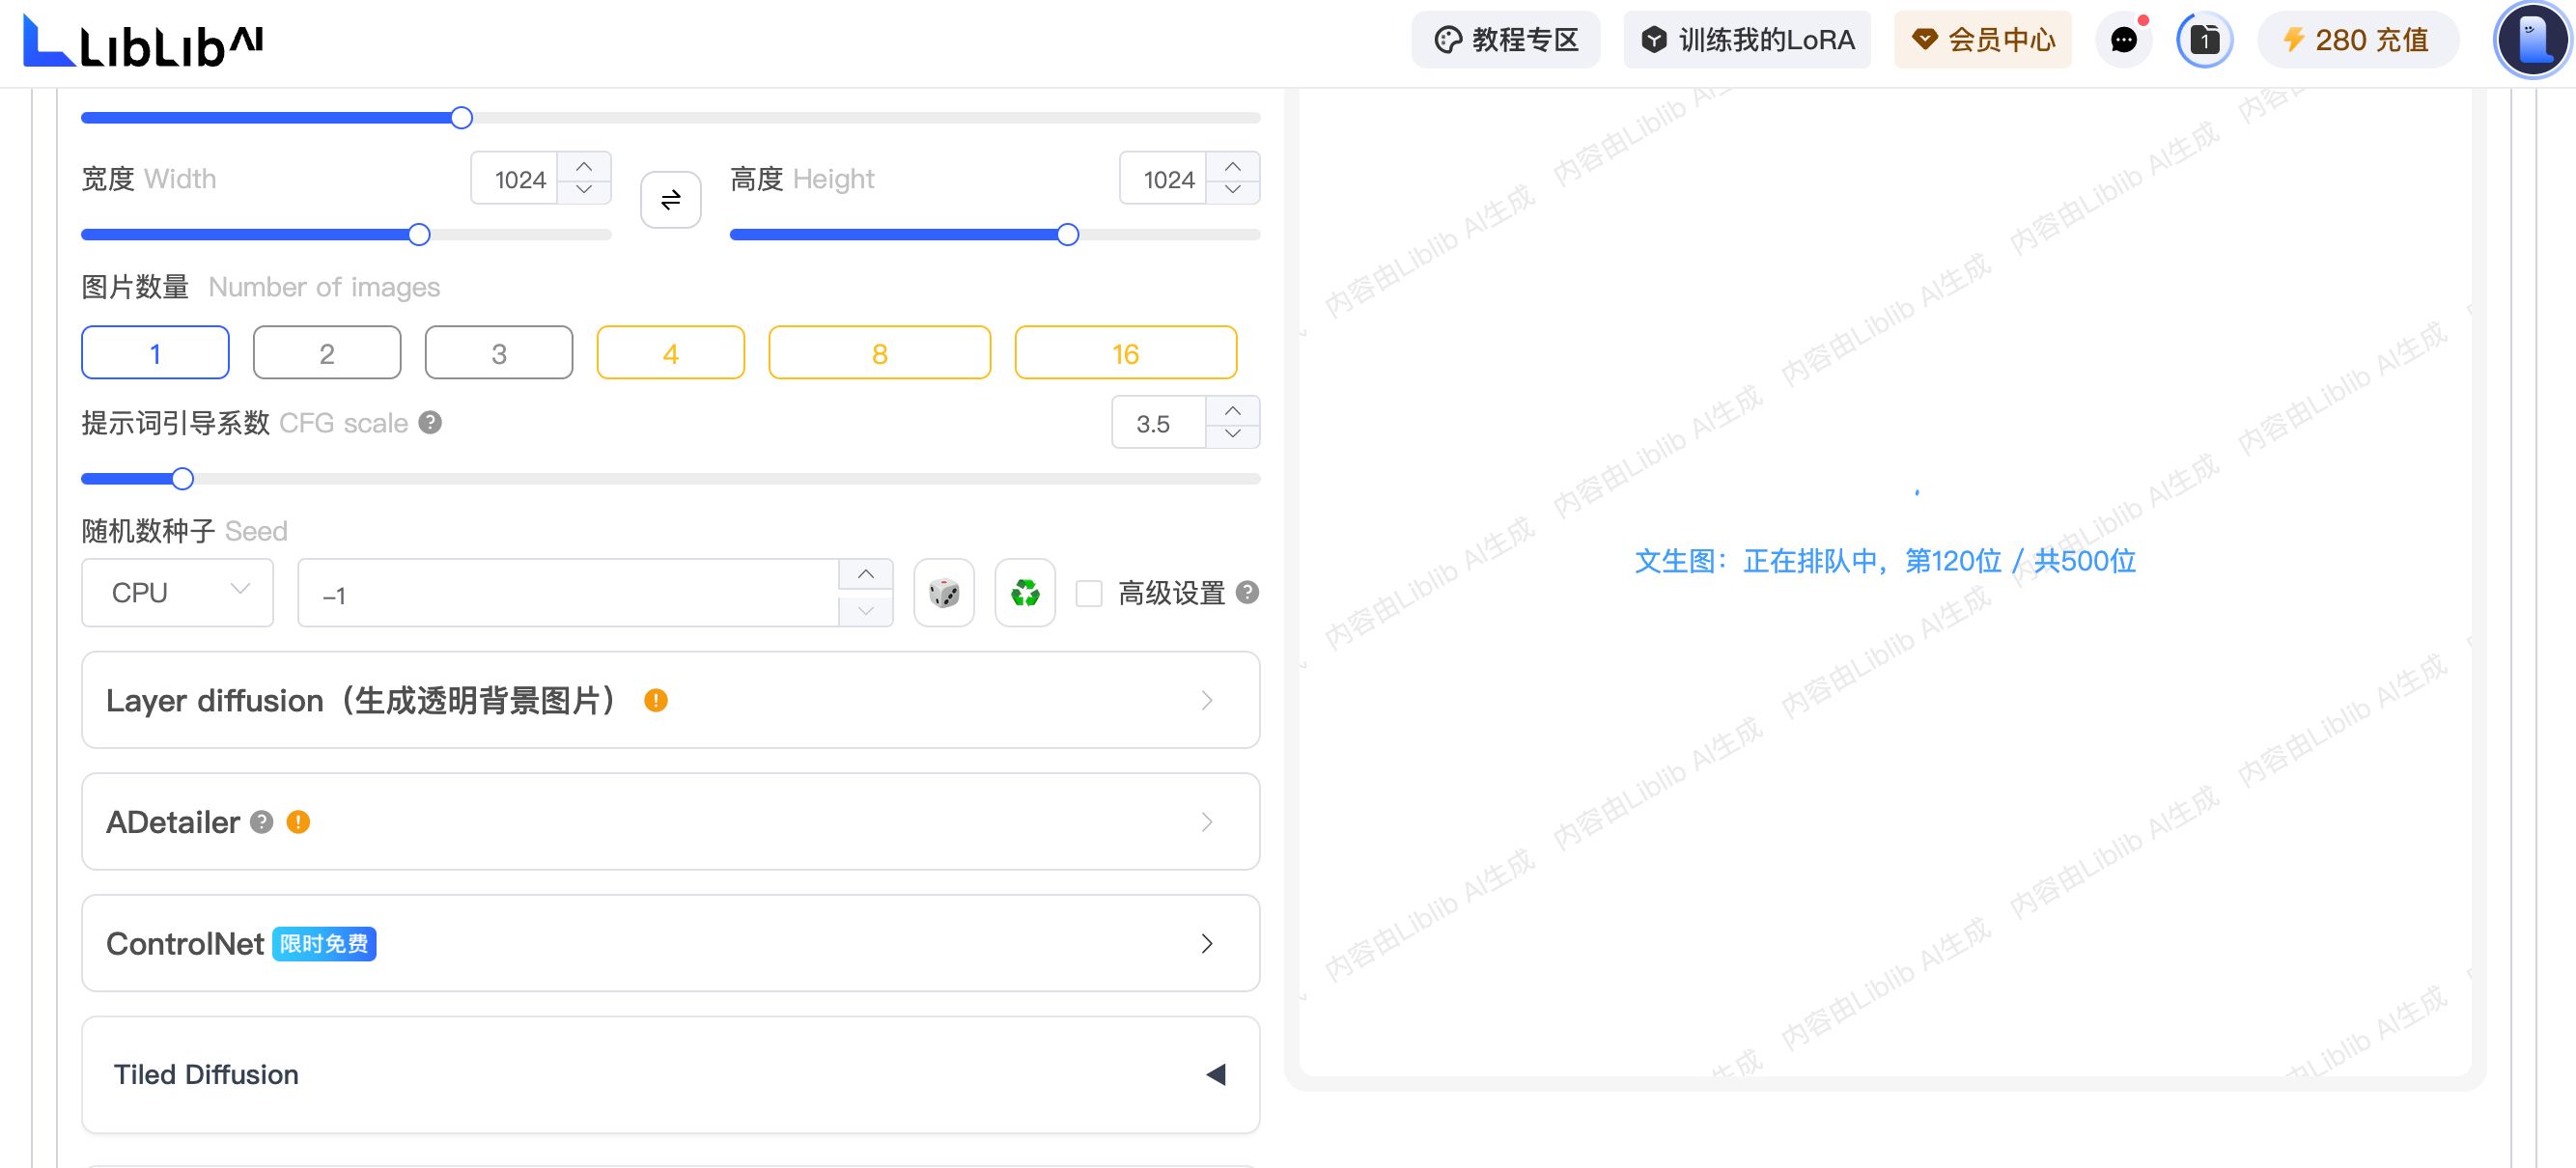
Task: Click the 280 充值 recharge button
Action: (x=2357, y=40)
